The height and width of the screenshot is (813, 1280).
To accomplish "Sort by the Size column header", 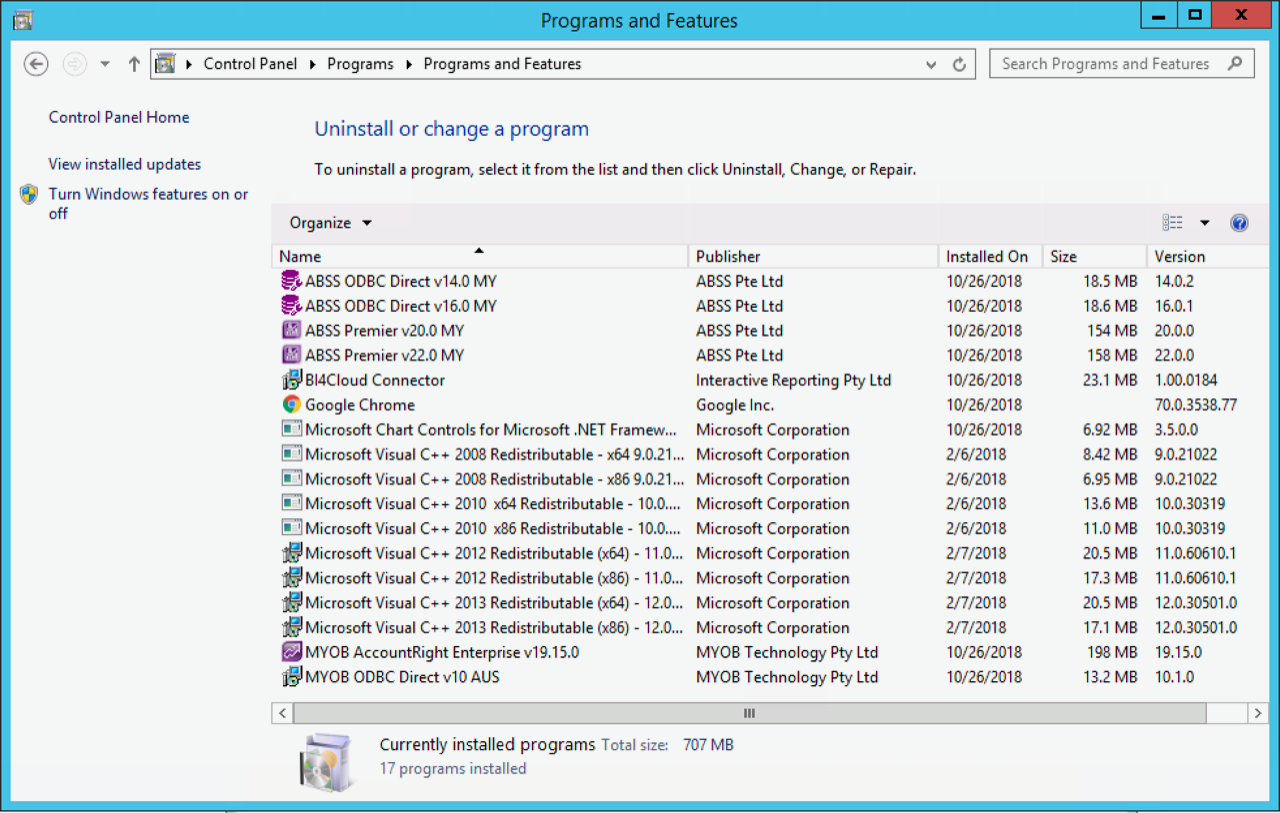I will pos(1094,256).
